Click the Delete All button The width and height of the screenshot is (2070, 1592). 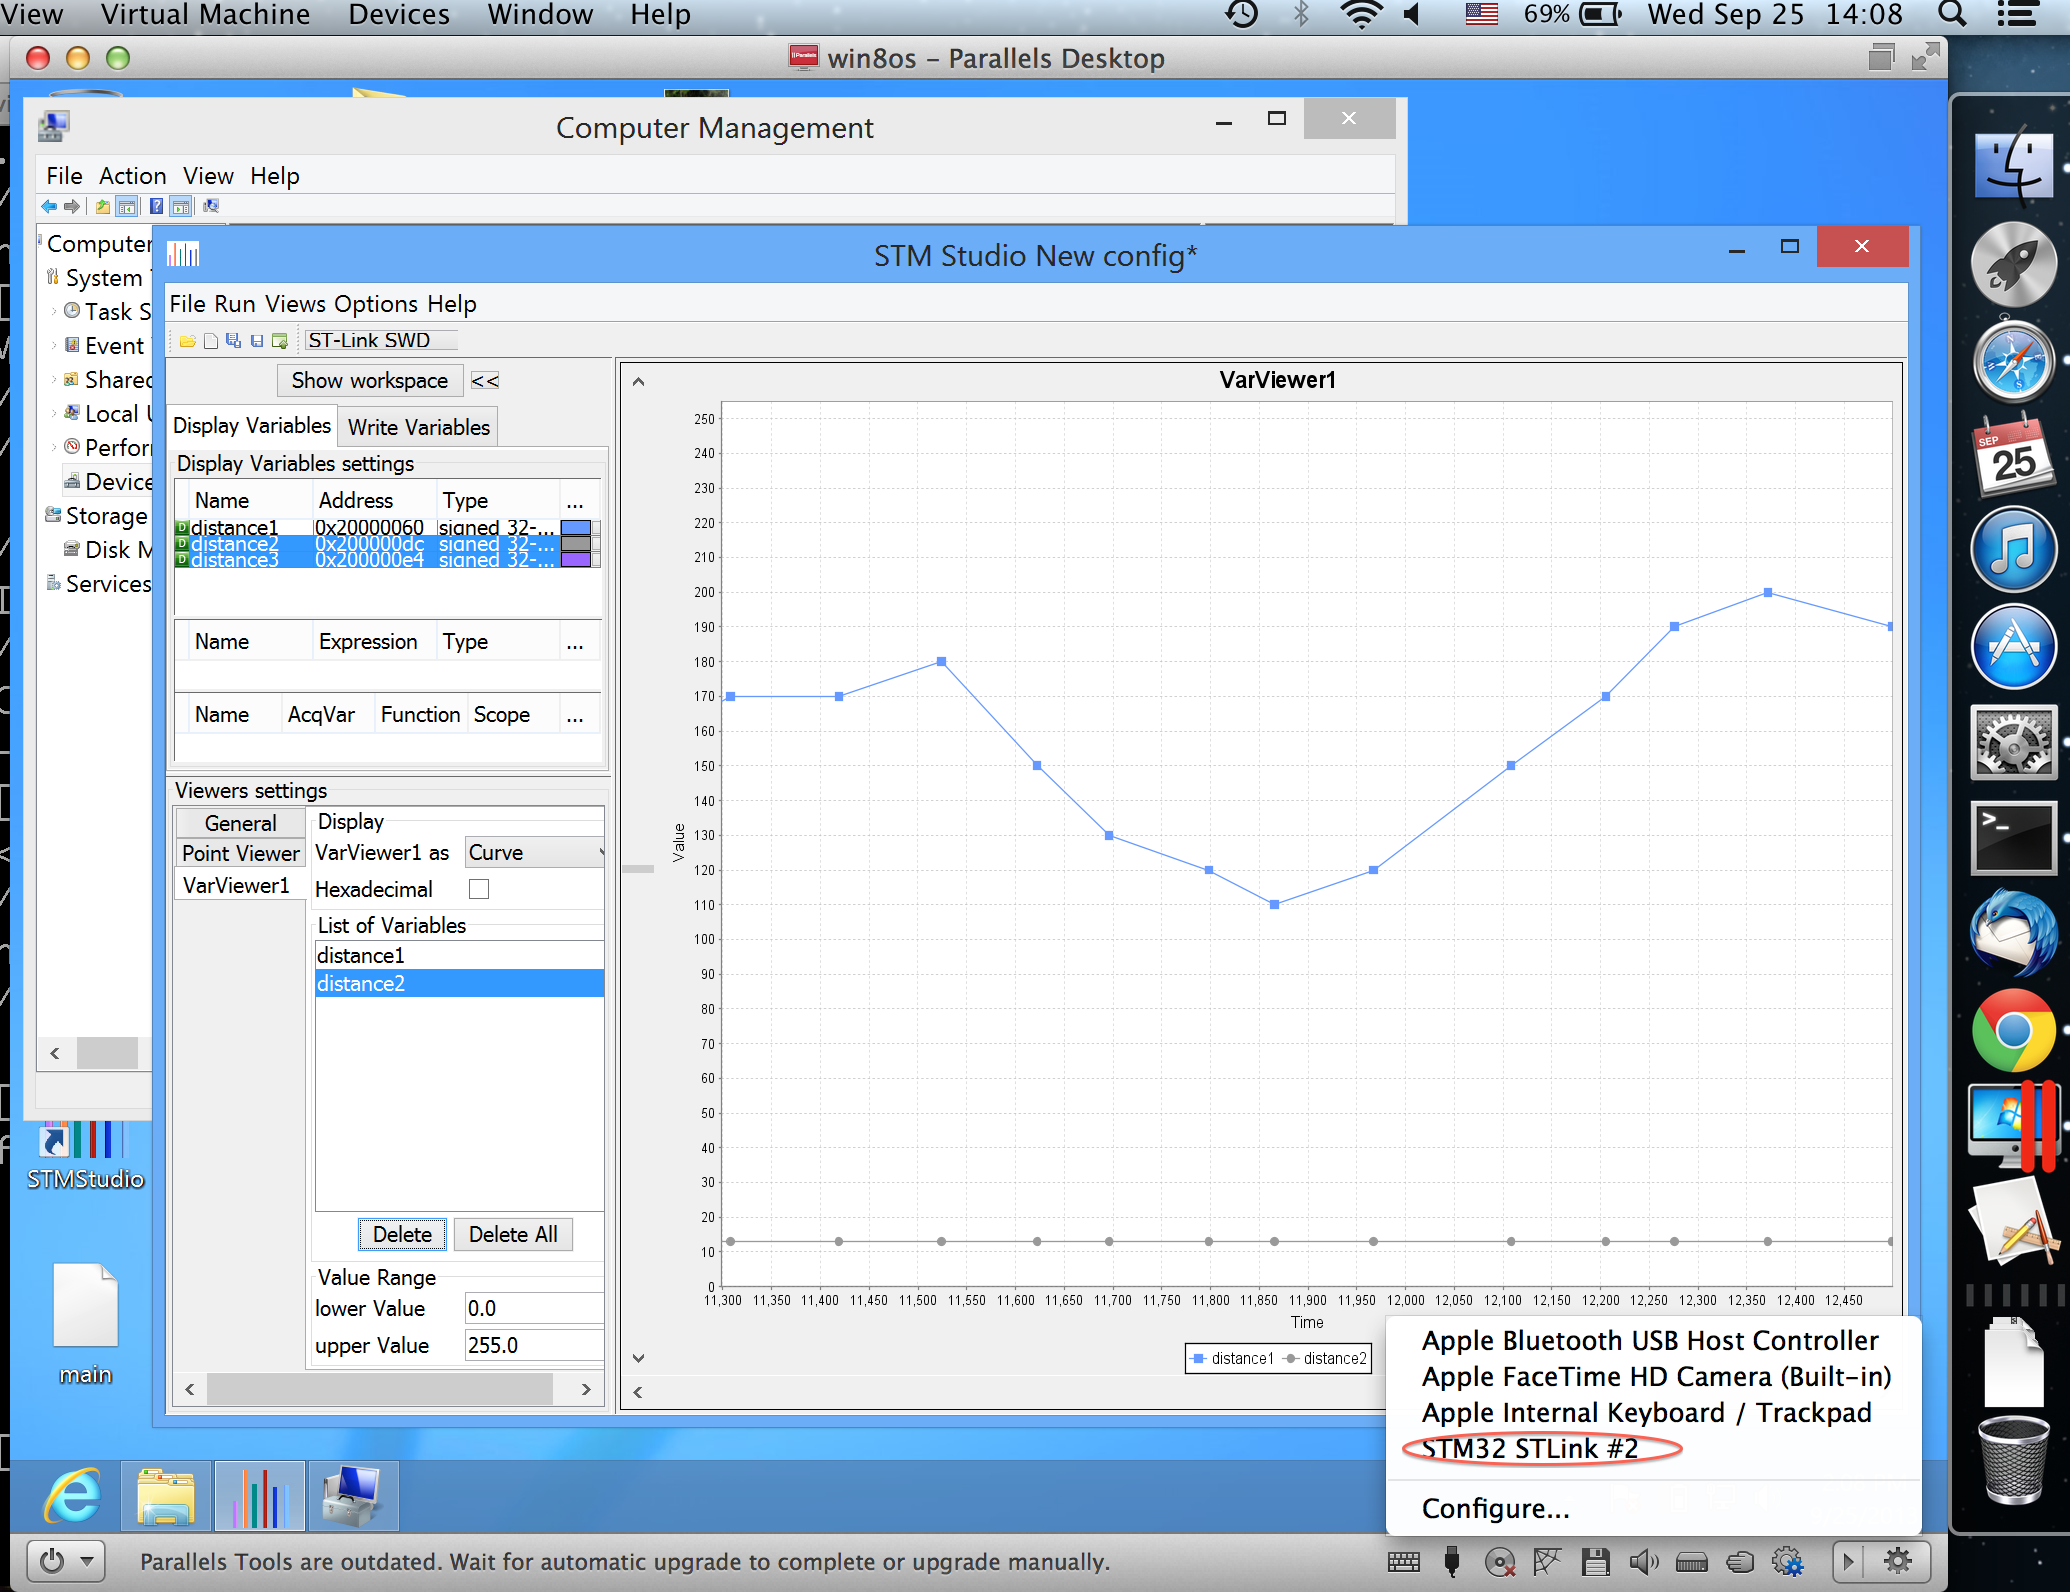[x=513, y=1235]
